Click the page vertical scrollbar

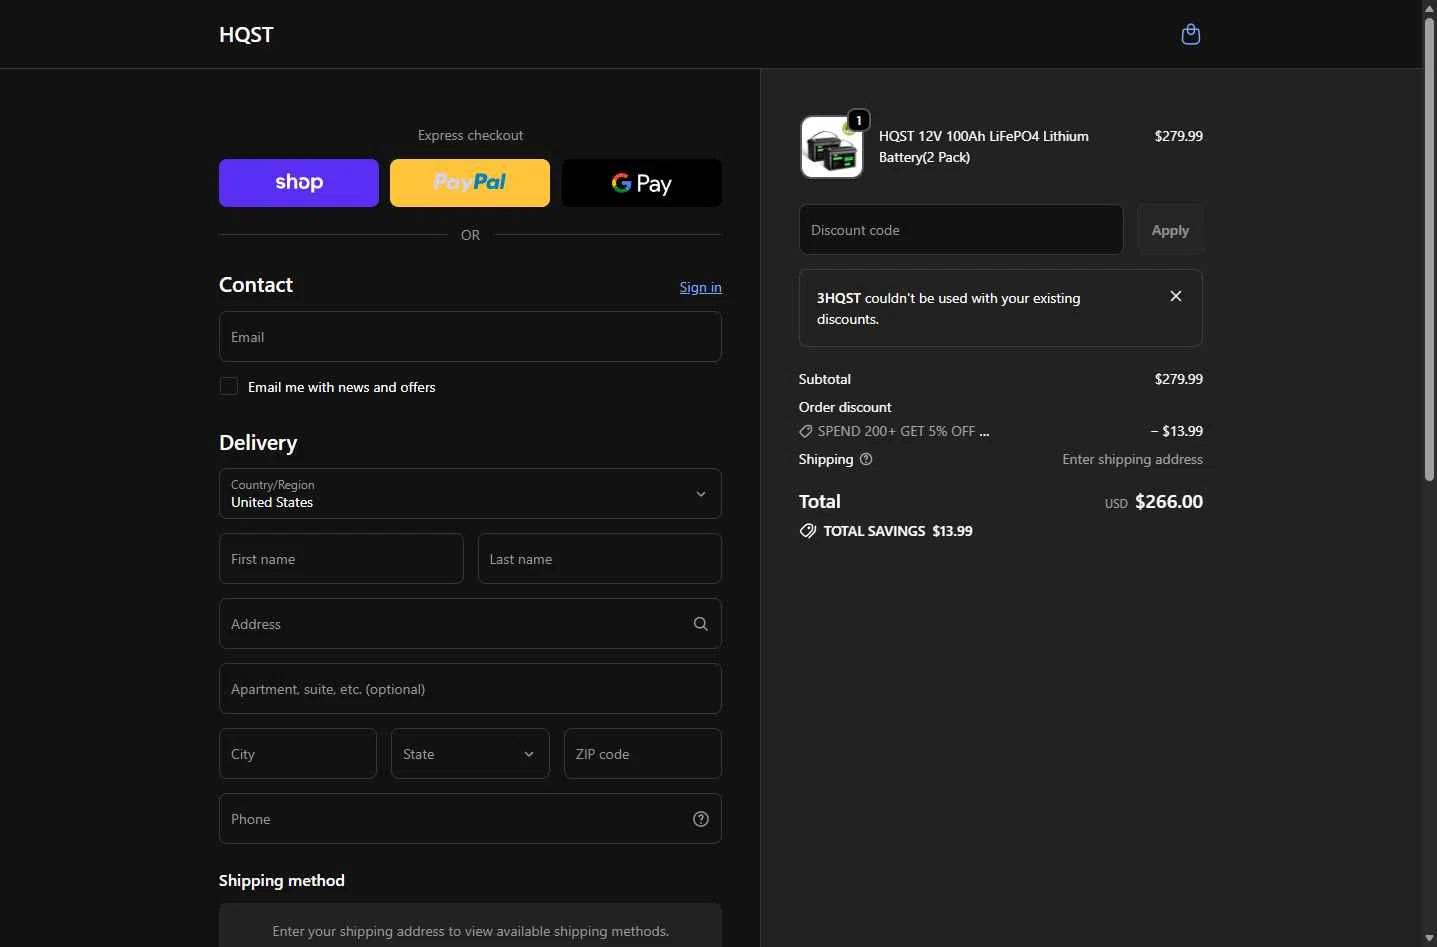tap(1429, 250)
